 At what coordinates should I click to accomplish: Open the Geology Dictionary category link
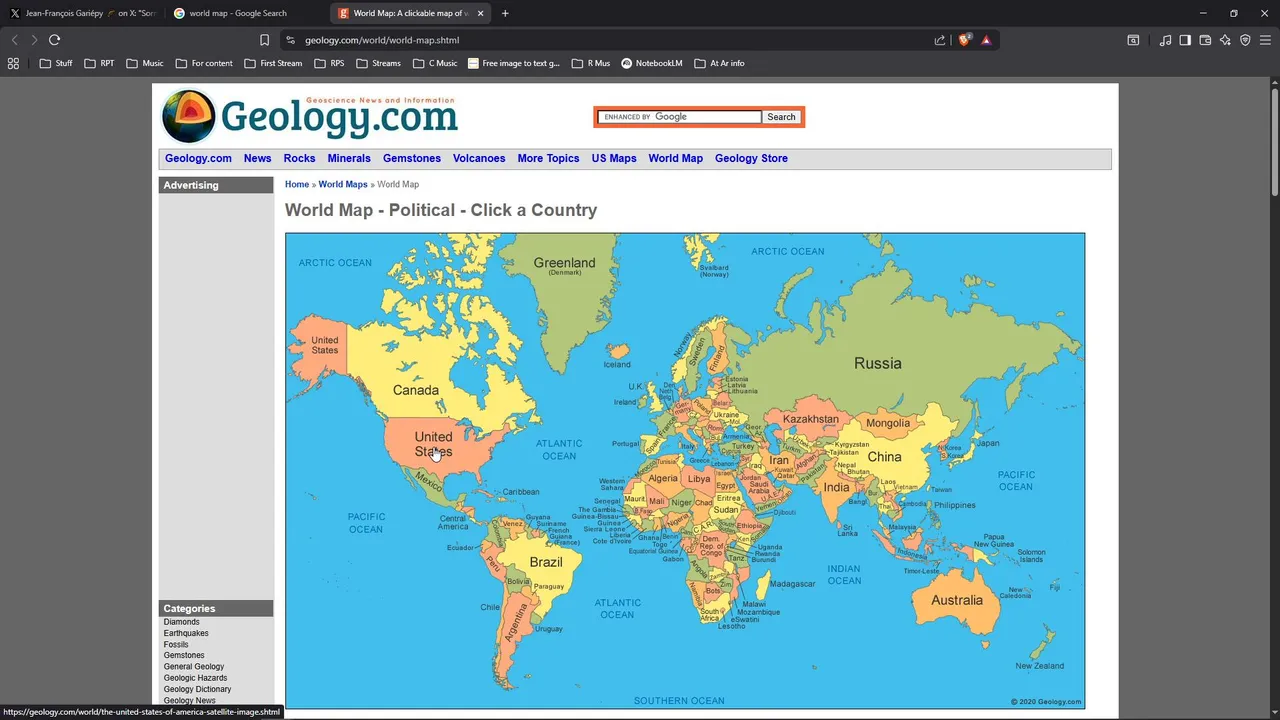tap(198, 689)
